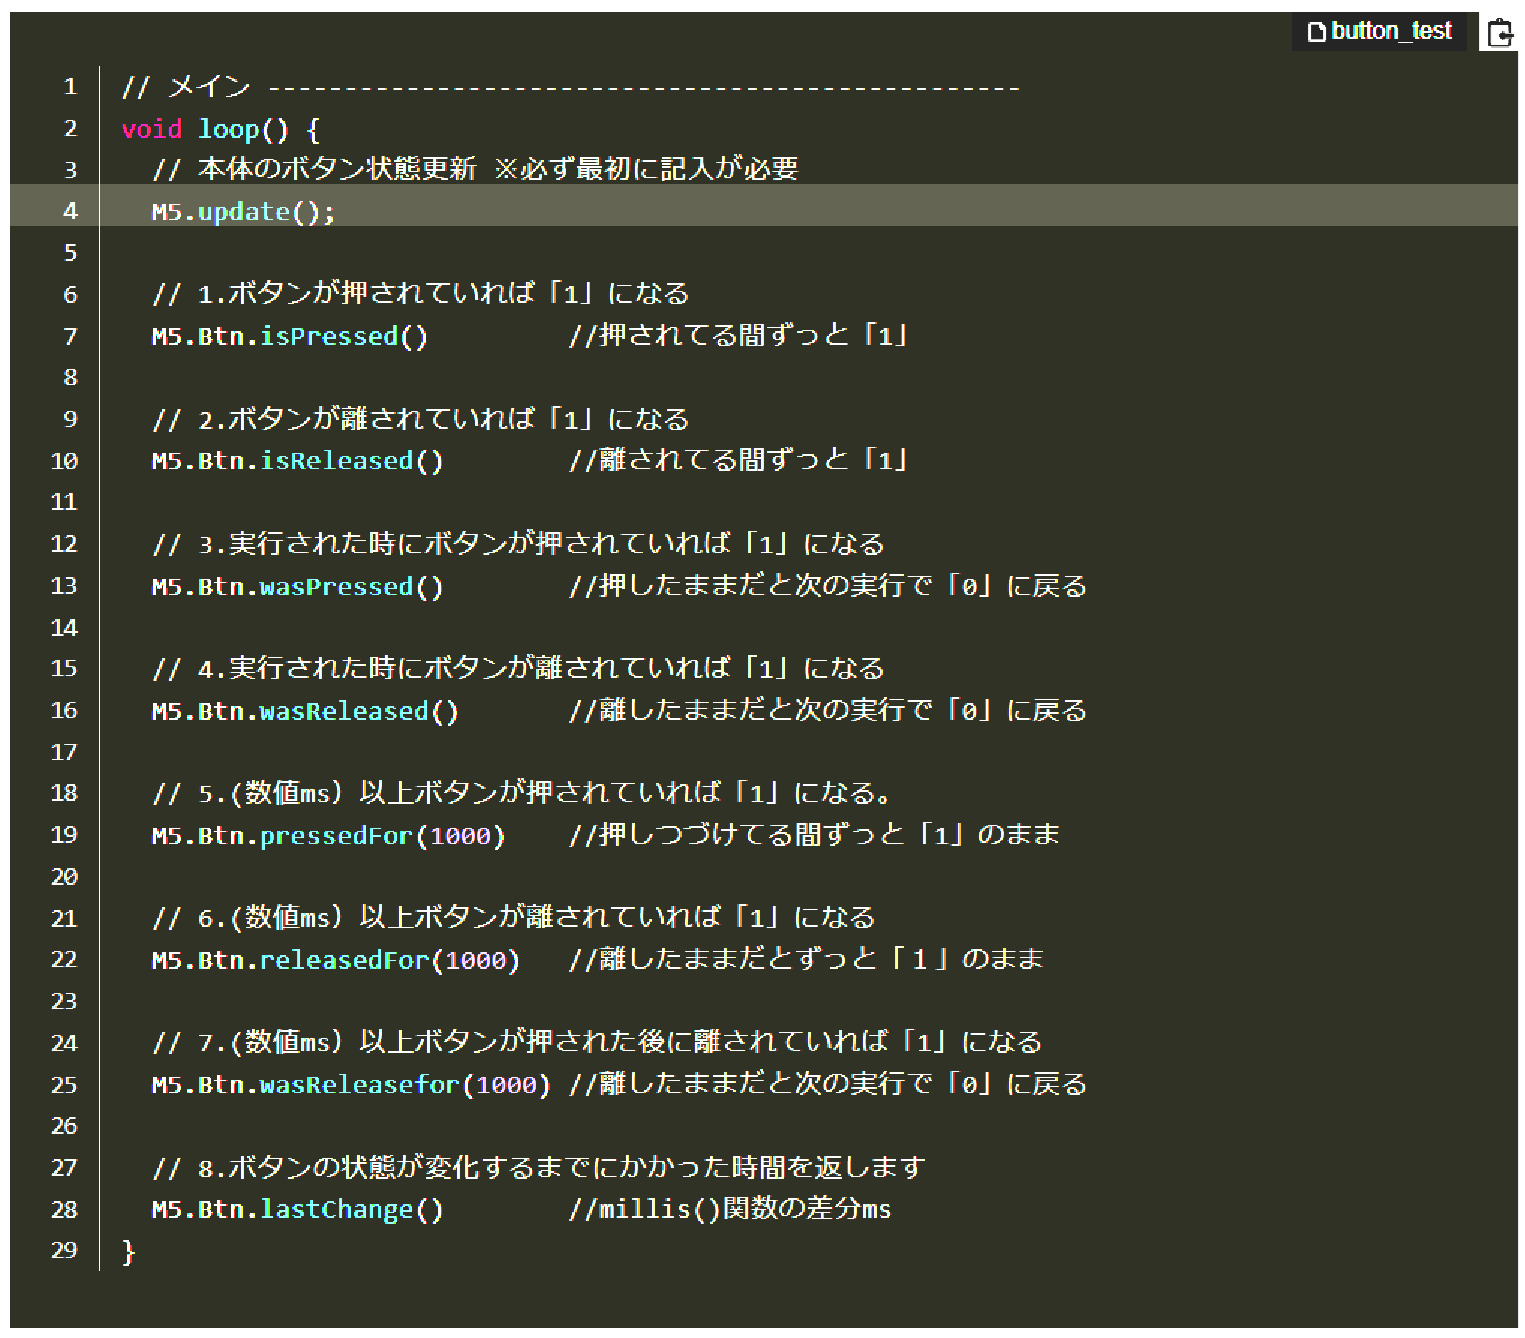
Task: Click the loop function name
Action: (x=228, y=129)
